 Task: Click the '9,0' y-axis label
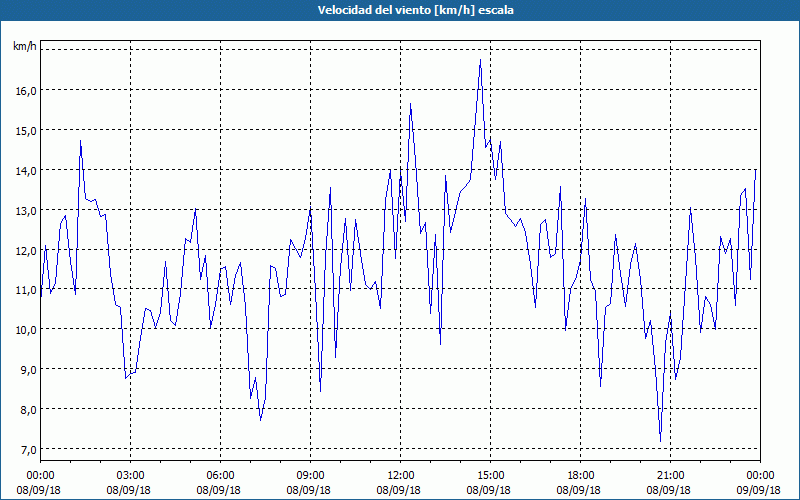[x=29, y=370]
